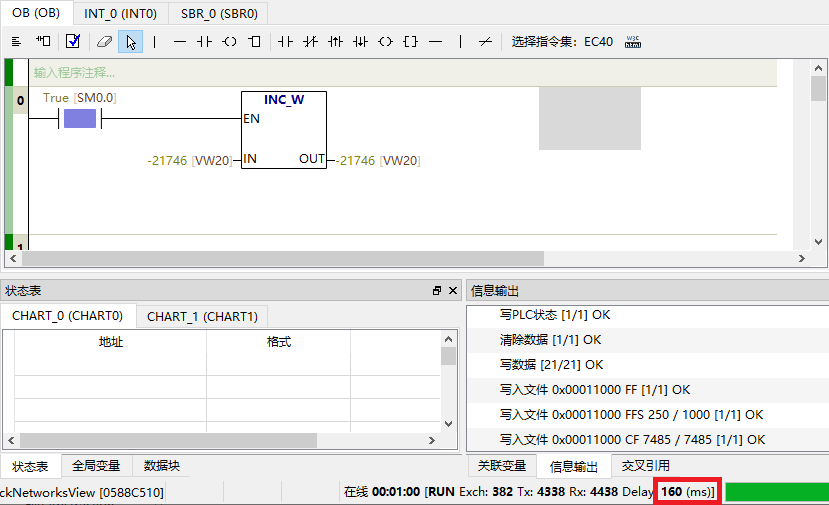Click the W3C HTML icon

click(632, 42)
